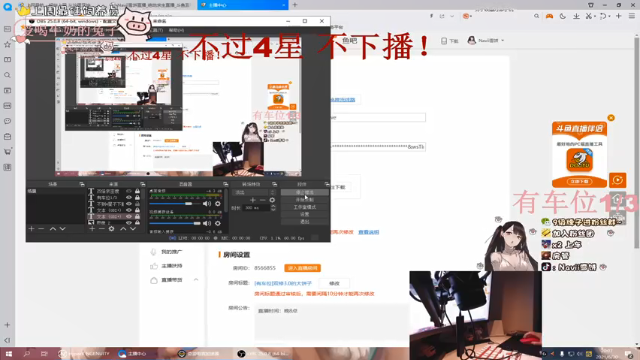
Task: Click browser toolbar search magnifier icon
Action: point(536,16)
